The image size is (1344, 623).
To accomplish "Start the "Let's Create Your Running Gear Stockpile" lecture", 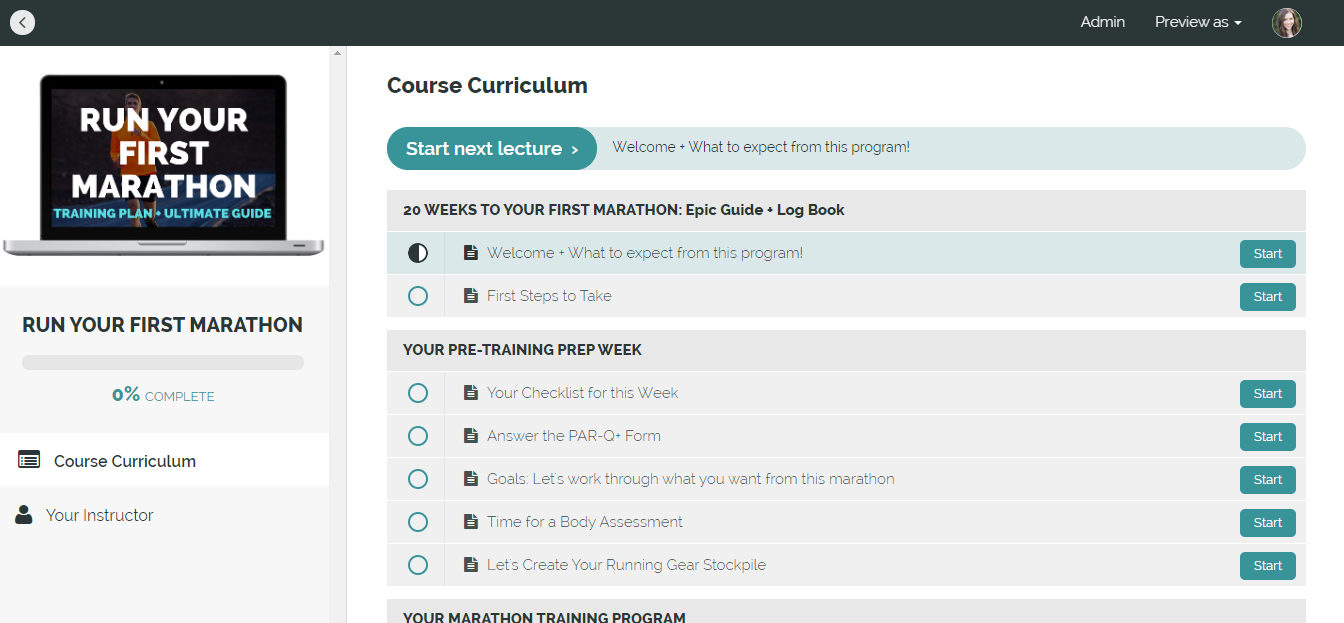I will click(1267, 565).
